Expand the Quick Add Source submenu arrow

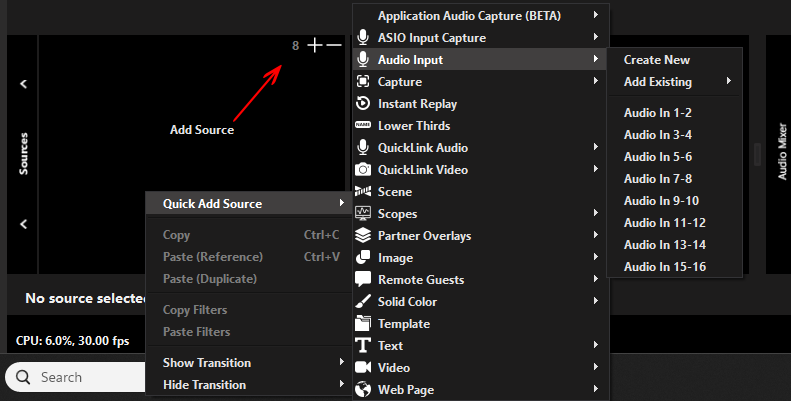tap(342, 203)
